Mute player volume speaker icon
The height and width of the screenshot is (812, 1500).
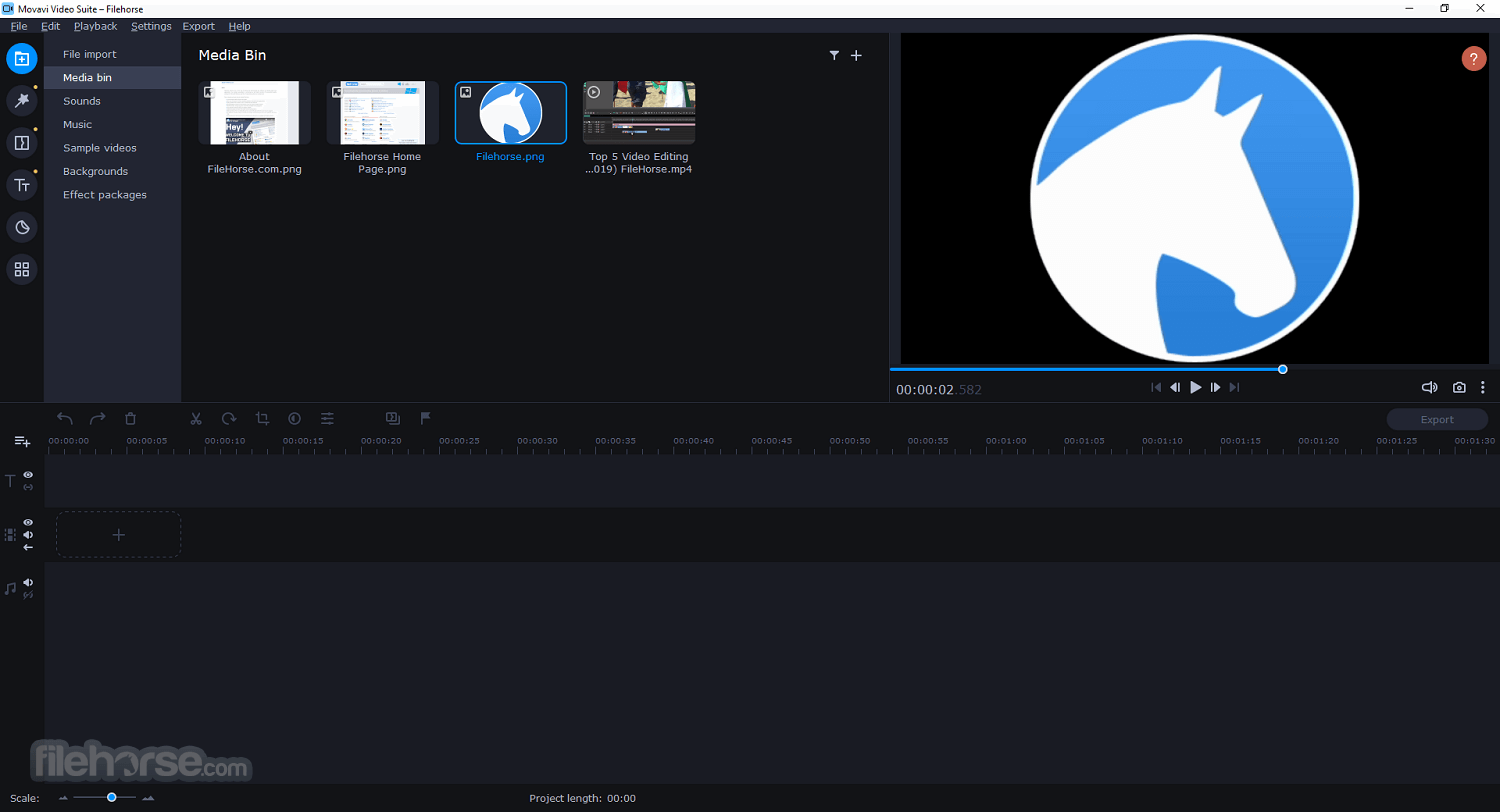1430,388
